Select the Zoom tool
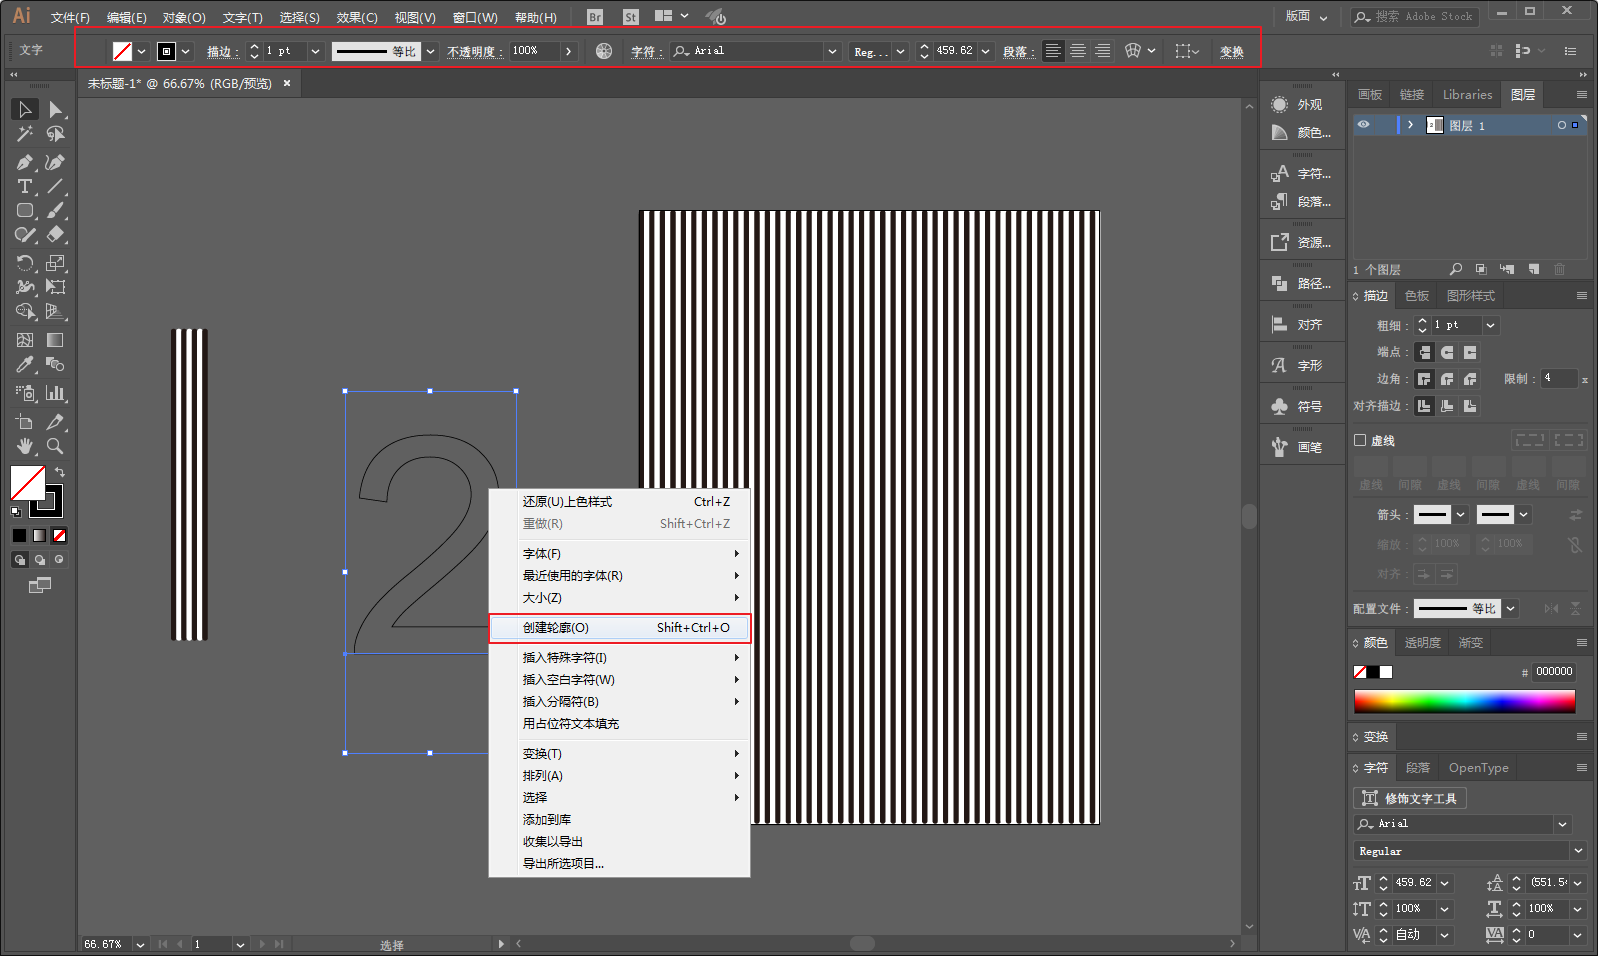 tap(56, 446)
